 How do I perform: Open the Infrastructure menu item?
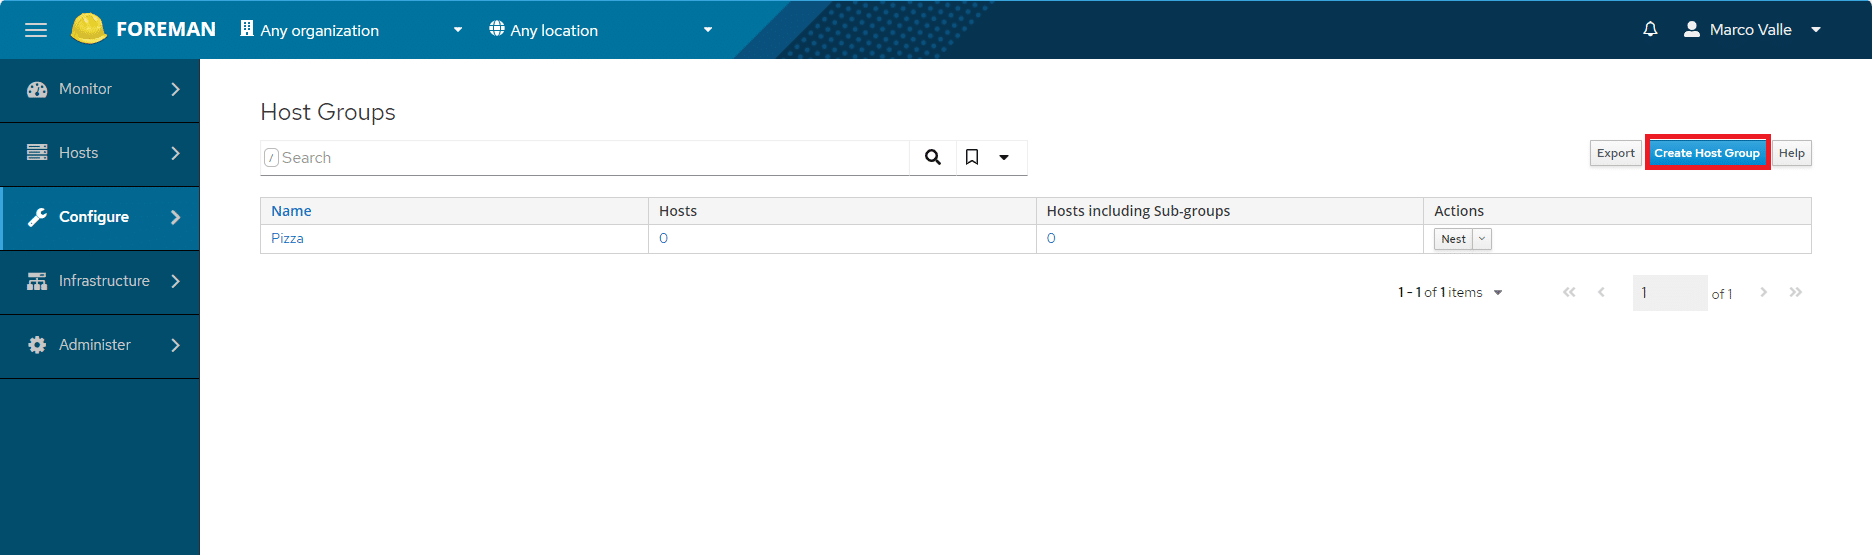100,282
